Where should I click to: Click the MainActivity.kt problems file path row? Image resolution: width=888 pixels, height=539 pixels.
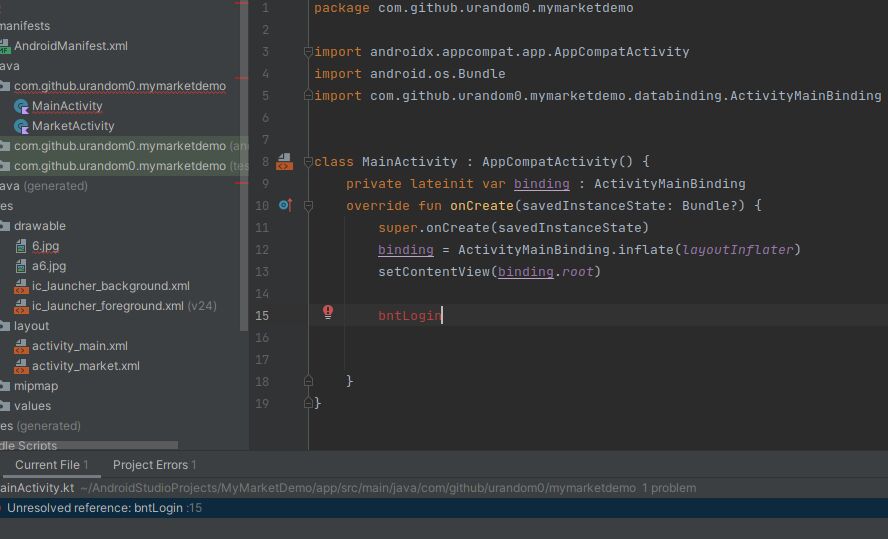[x=444, y=488]
